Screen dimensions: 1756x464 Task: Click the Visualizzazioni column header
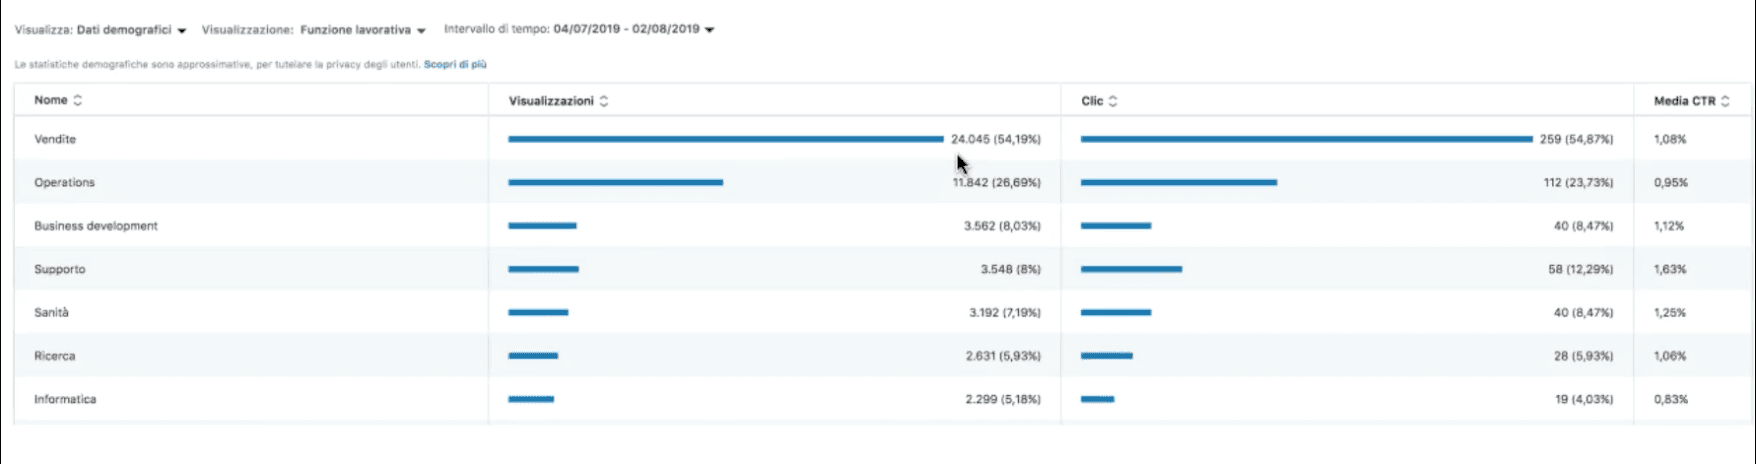click(x=551, y=101)
